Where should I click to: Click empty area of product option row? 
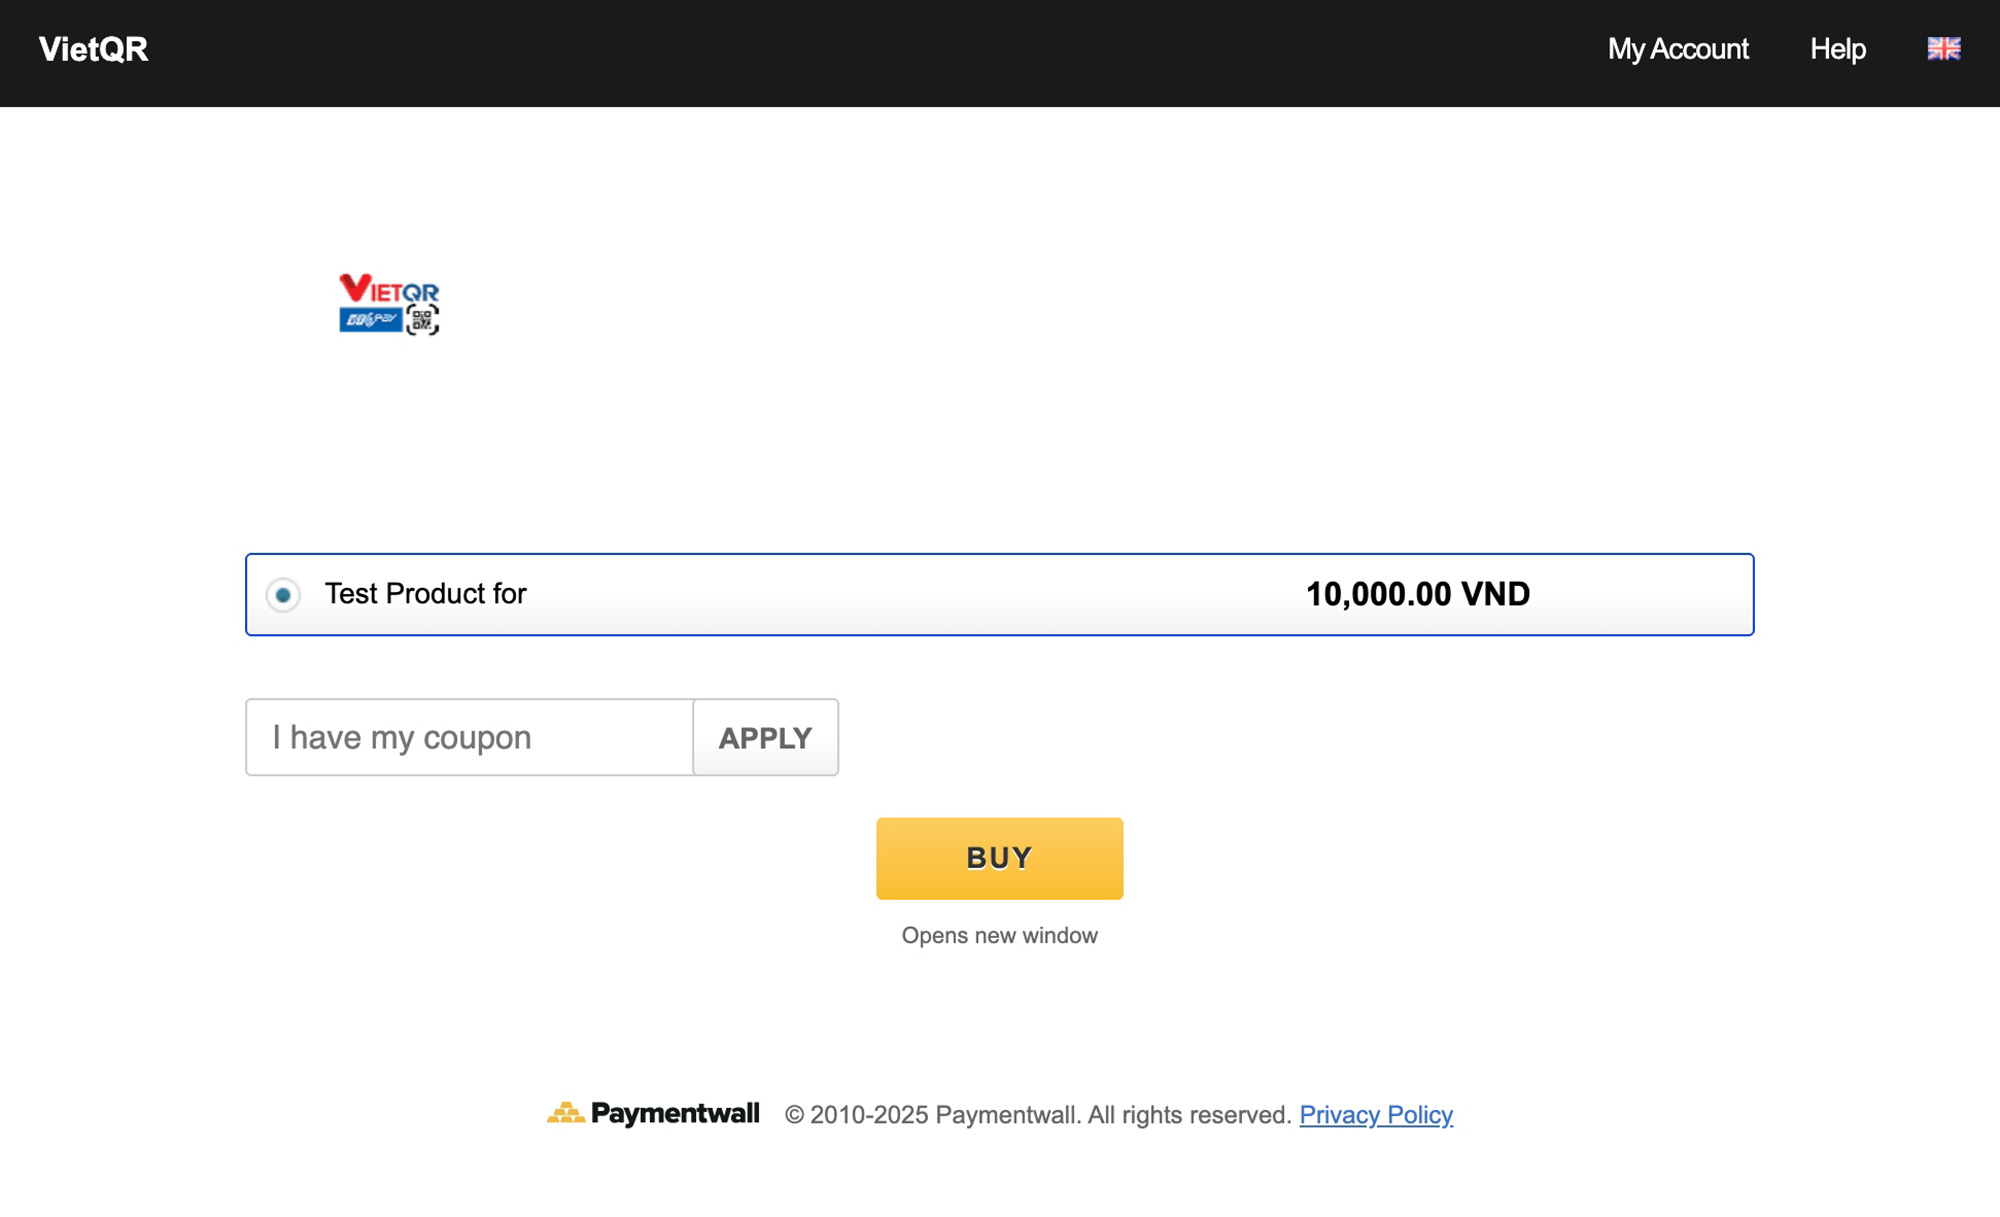[900, 594]
